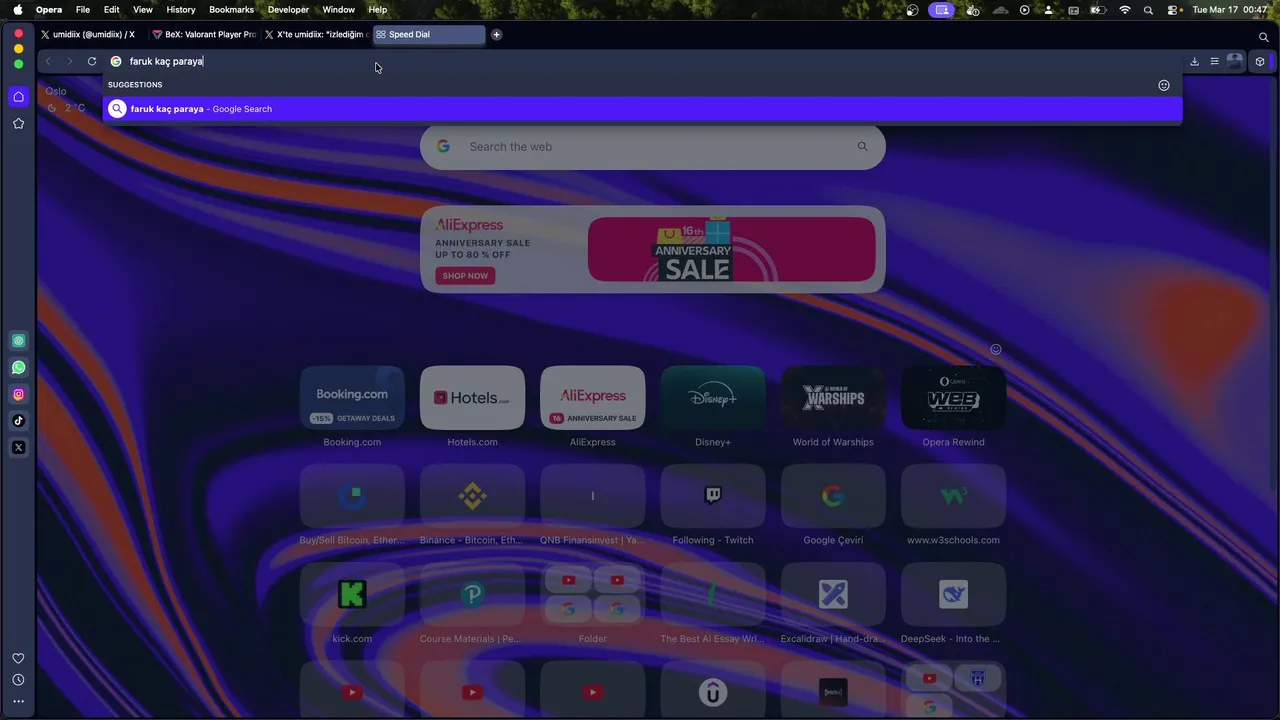Open the Apple menu

tap(17, 10)
